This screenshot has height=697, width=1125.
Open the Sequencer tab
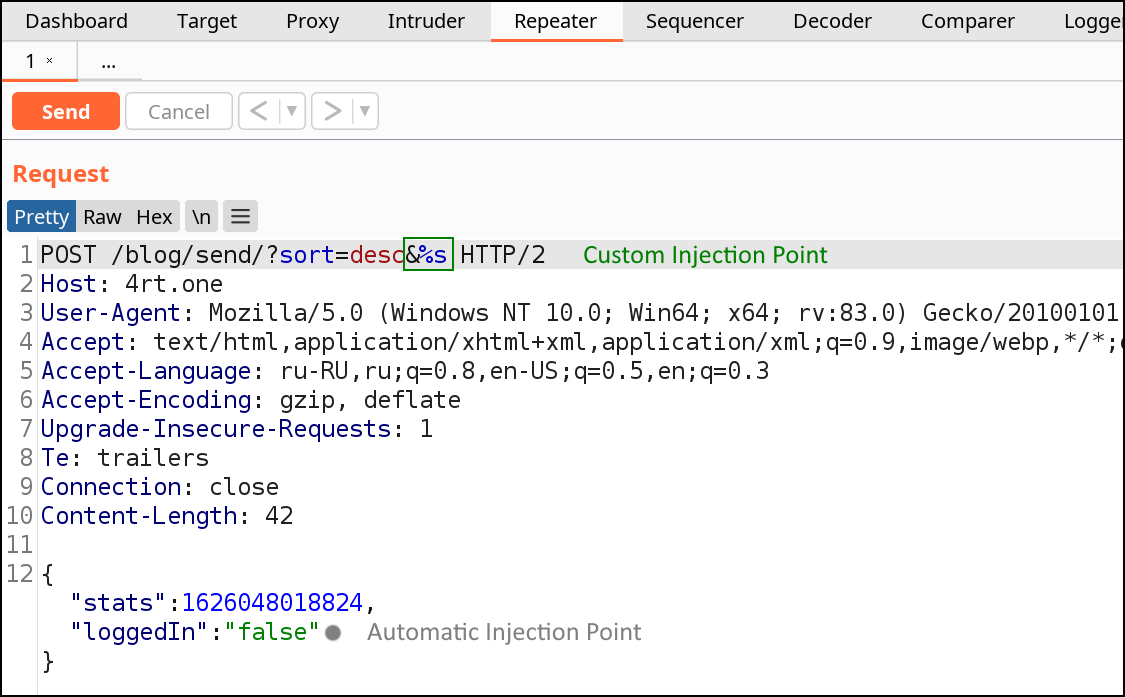(695, 22)
